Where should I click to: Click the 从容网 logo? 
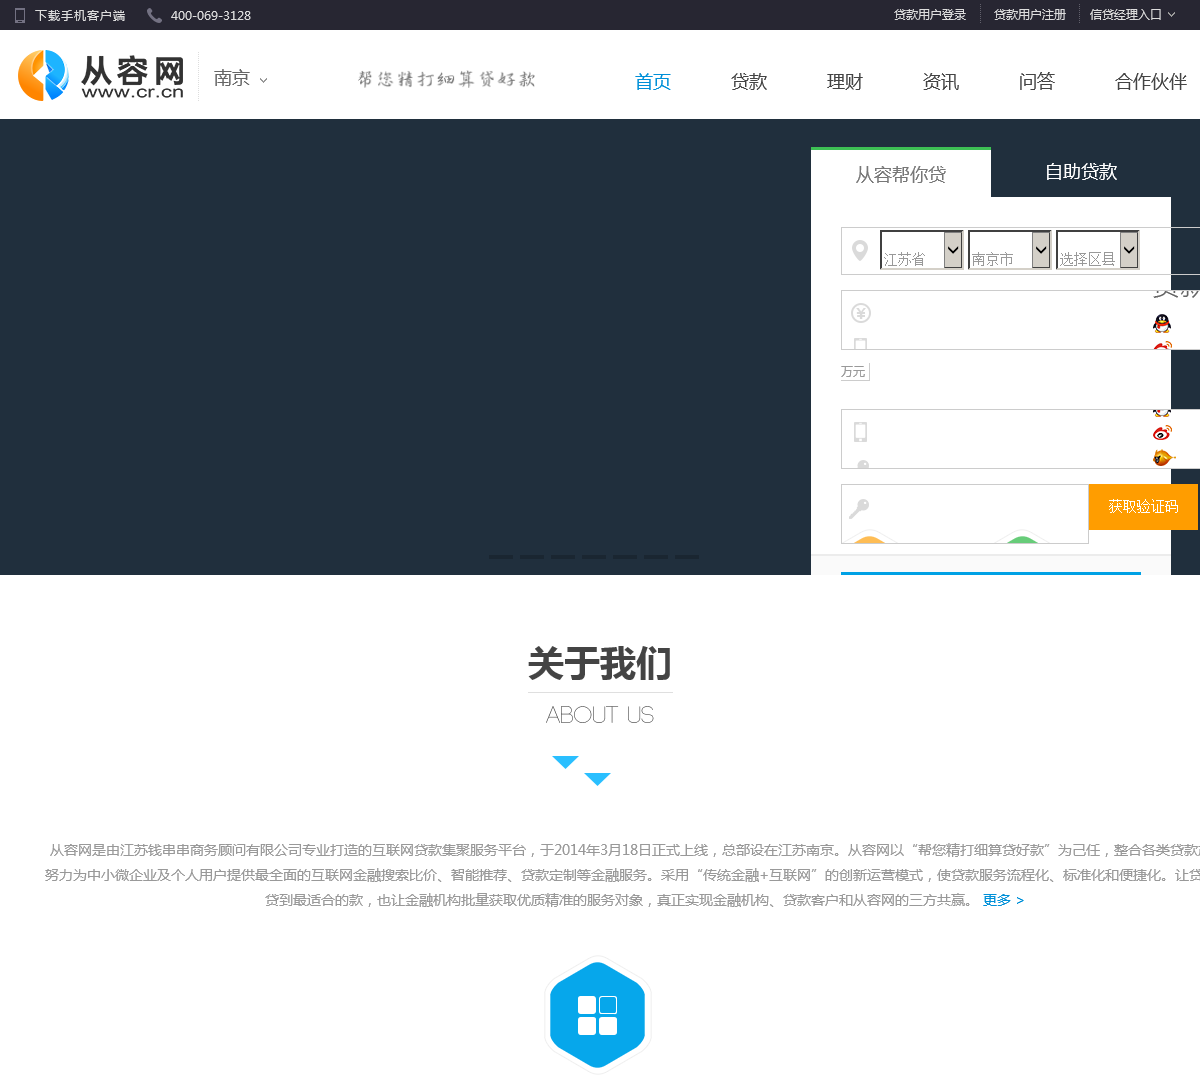click(x=101, y=75)
